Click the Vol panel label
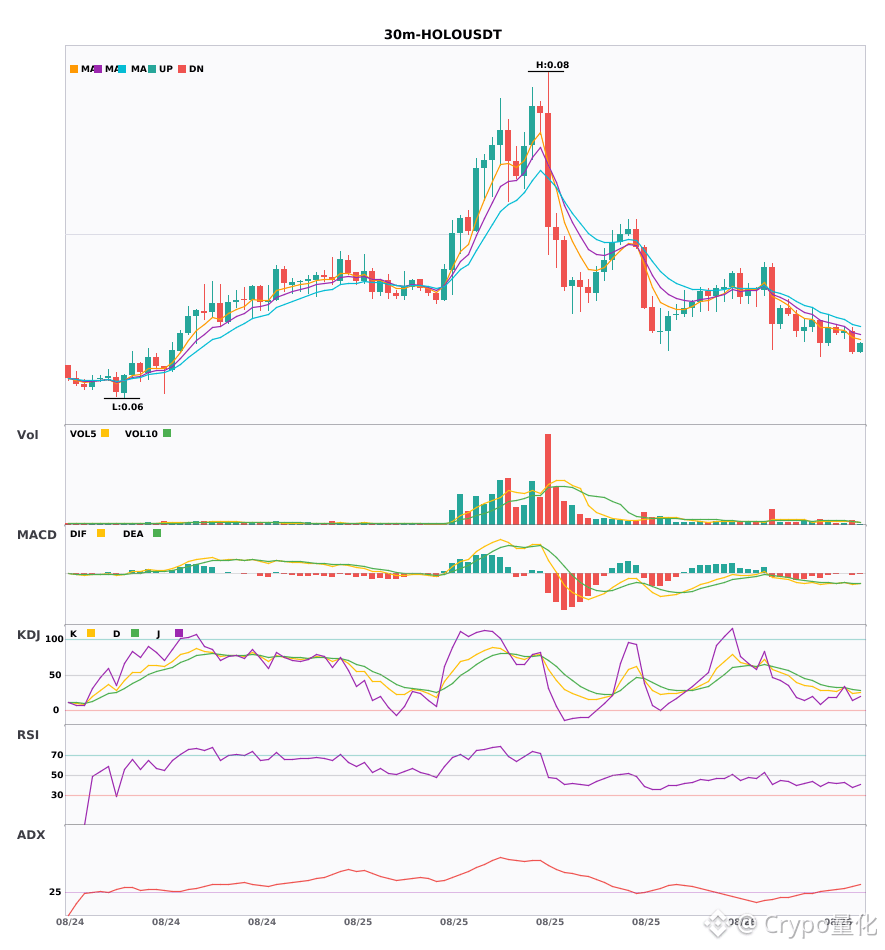 point(27,435)
